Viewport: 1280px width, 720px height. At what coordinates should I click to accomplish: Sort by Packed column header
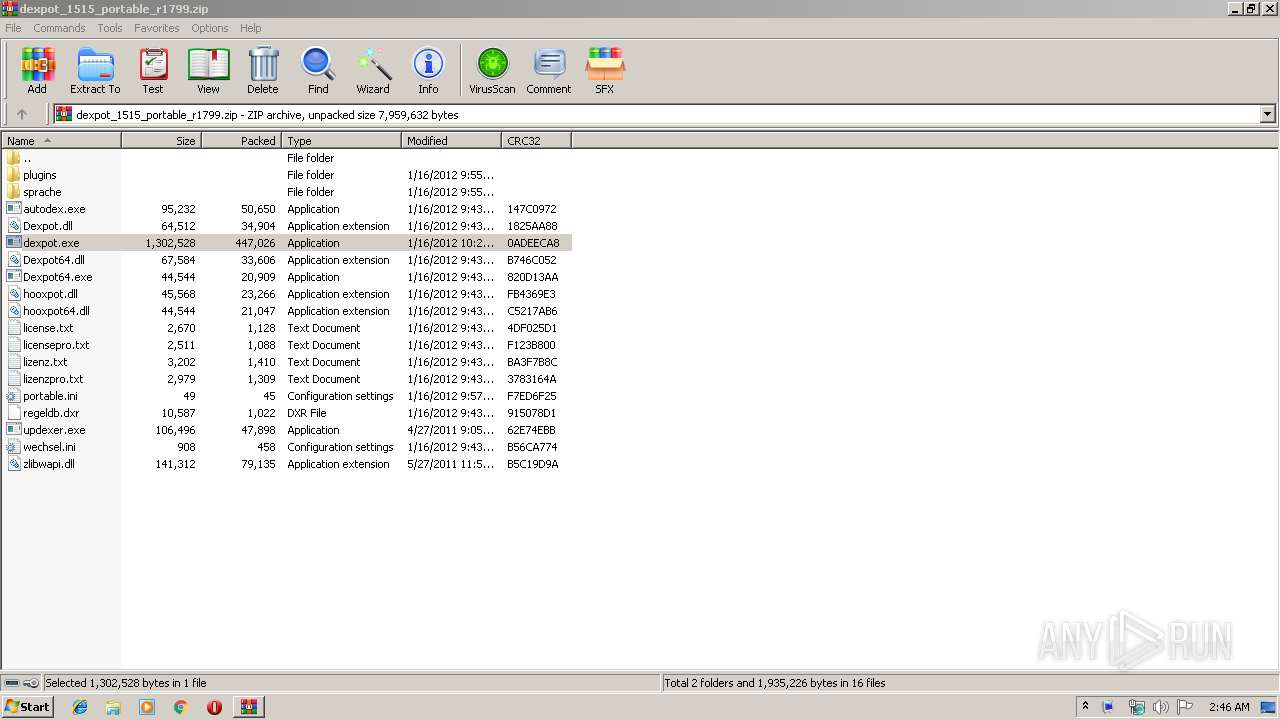tap(242, 141)
